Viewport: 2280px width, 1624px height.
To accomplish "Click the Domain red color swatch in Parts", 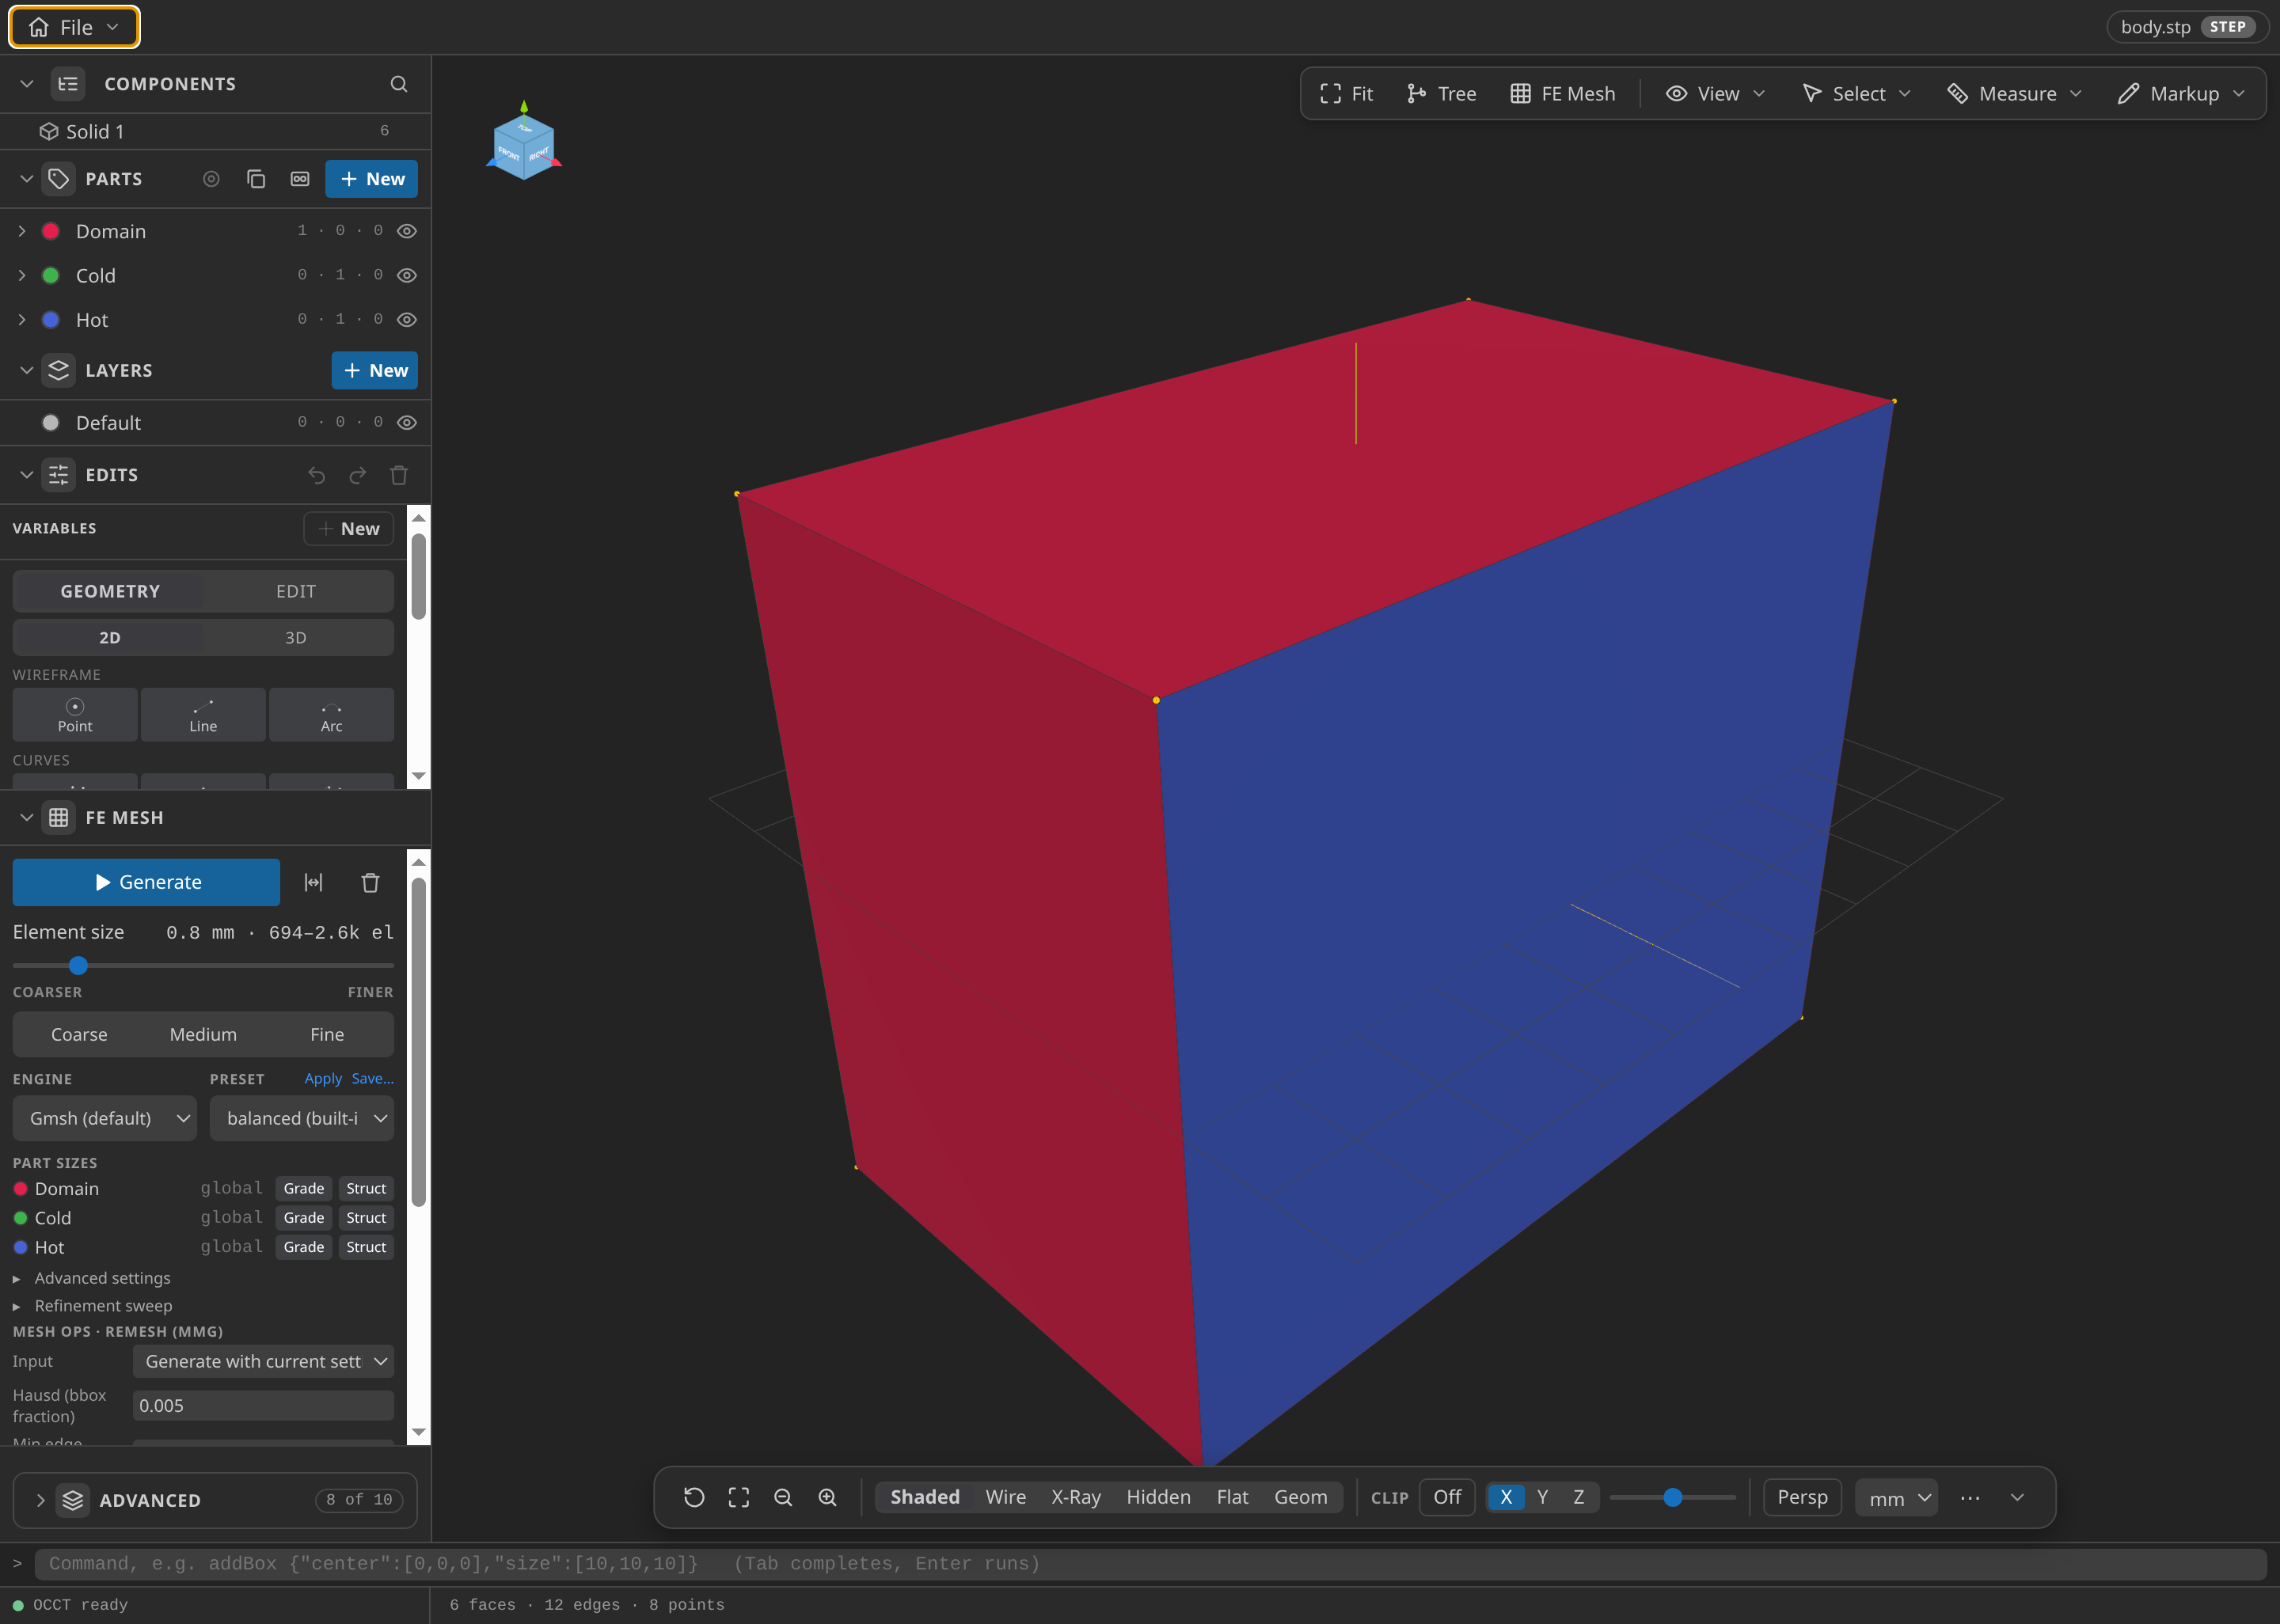I will tap(51, 231).
